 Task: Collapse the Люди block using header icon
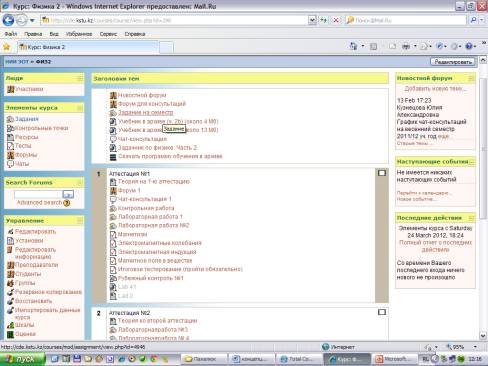tap(80, 78)
